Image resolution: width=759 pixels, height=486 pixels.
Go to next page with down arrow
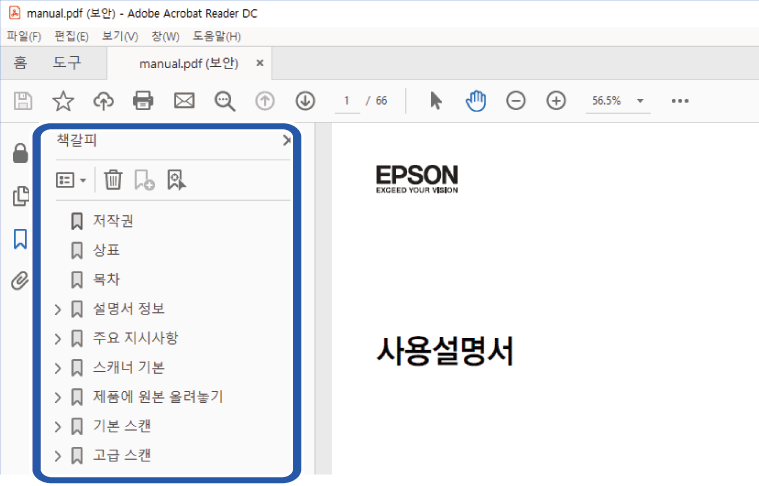point(305,101)
